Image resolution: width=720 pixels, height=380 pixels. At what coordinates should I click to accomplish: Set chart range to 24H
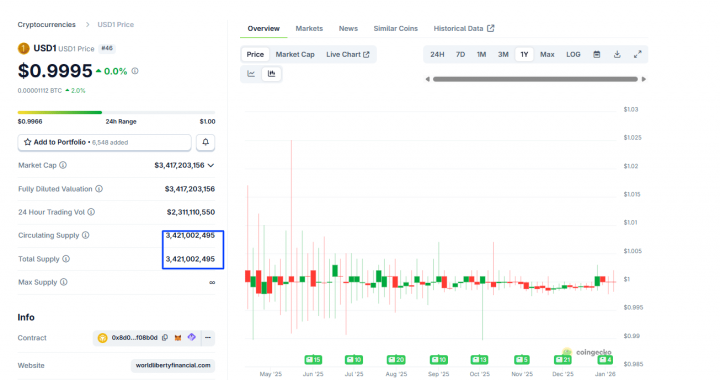click(437, 55)
